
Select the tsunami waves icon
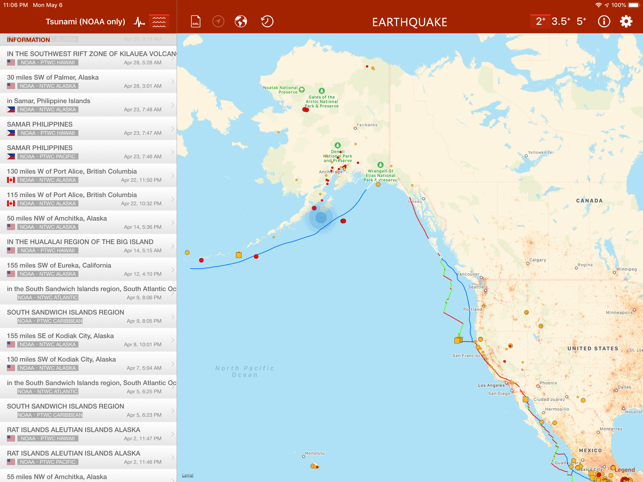coord(159,22)
